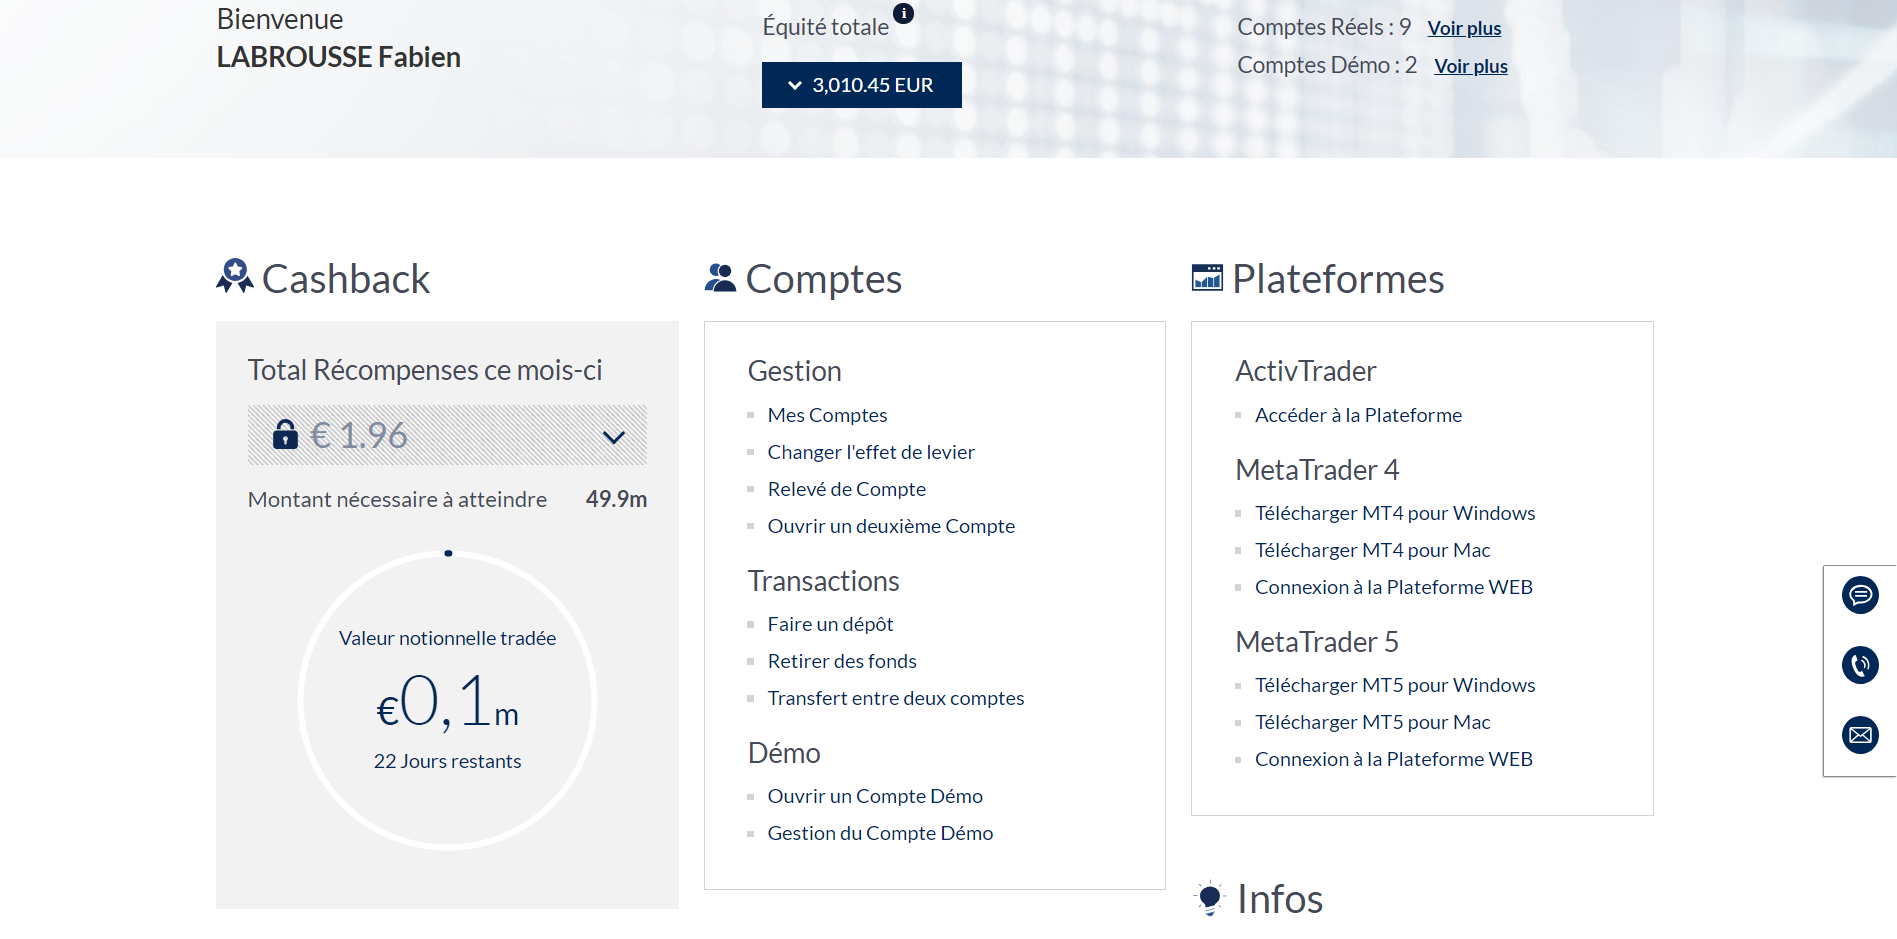Click the email envelope contact icon
Viewport: 1897px width, 939px height.
1859,735
